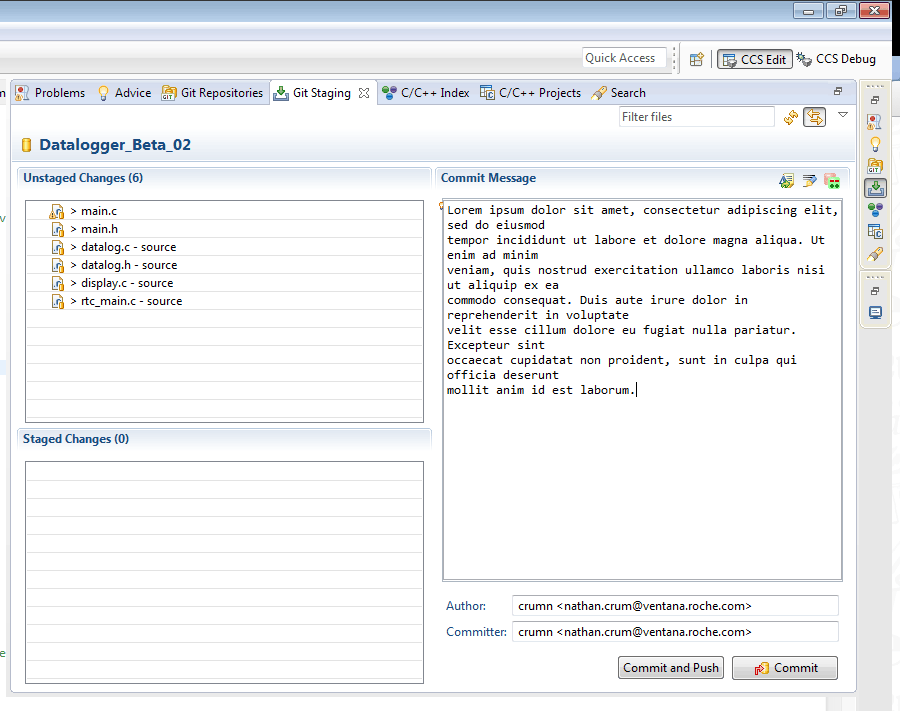Open the Git Staging view menu arrow
Viewport: 900px width, 711px height.
(x=843, y=115)
